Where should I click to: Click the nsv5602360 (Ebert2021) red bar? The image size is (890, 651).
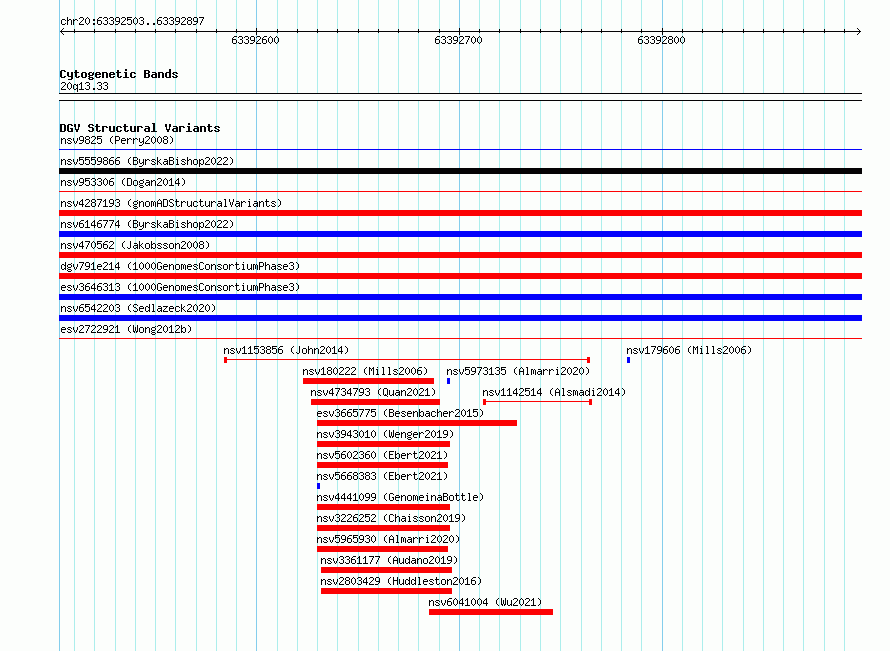click(x=382, y=465)
